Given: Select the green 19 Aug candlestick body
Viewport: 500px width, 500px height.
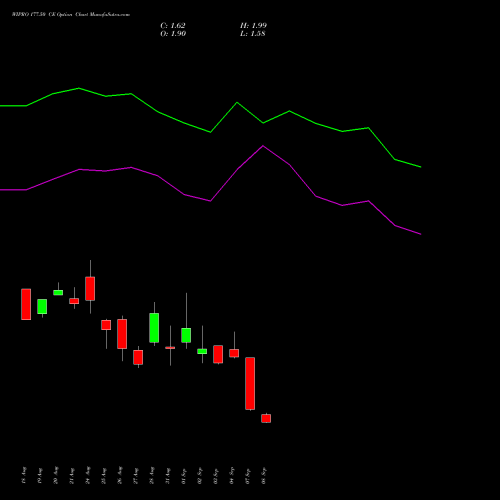Looking at the screenshot, I should click(x=42, y=306).
